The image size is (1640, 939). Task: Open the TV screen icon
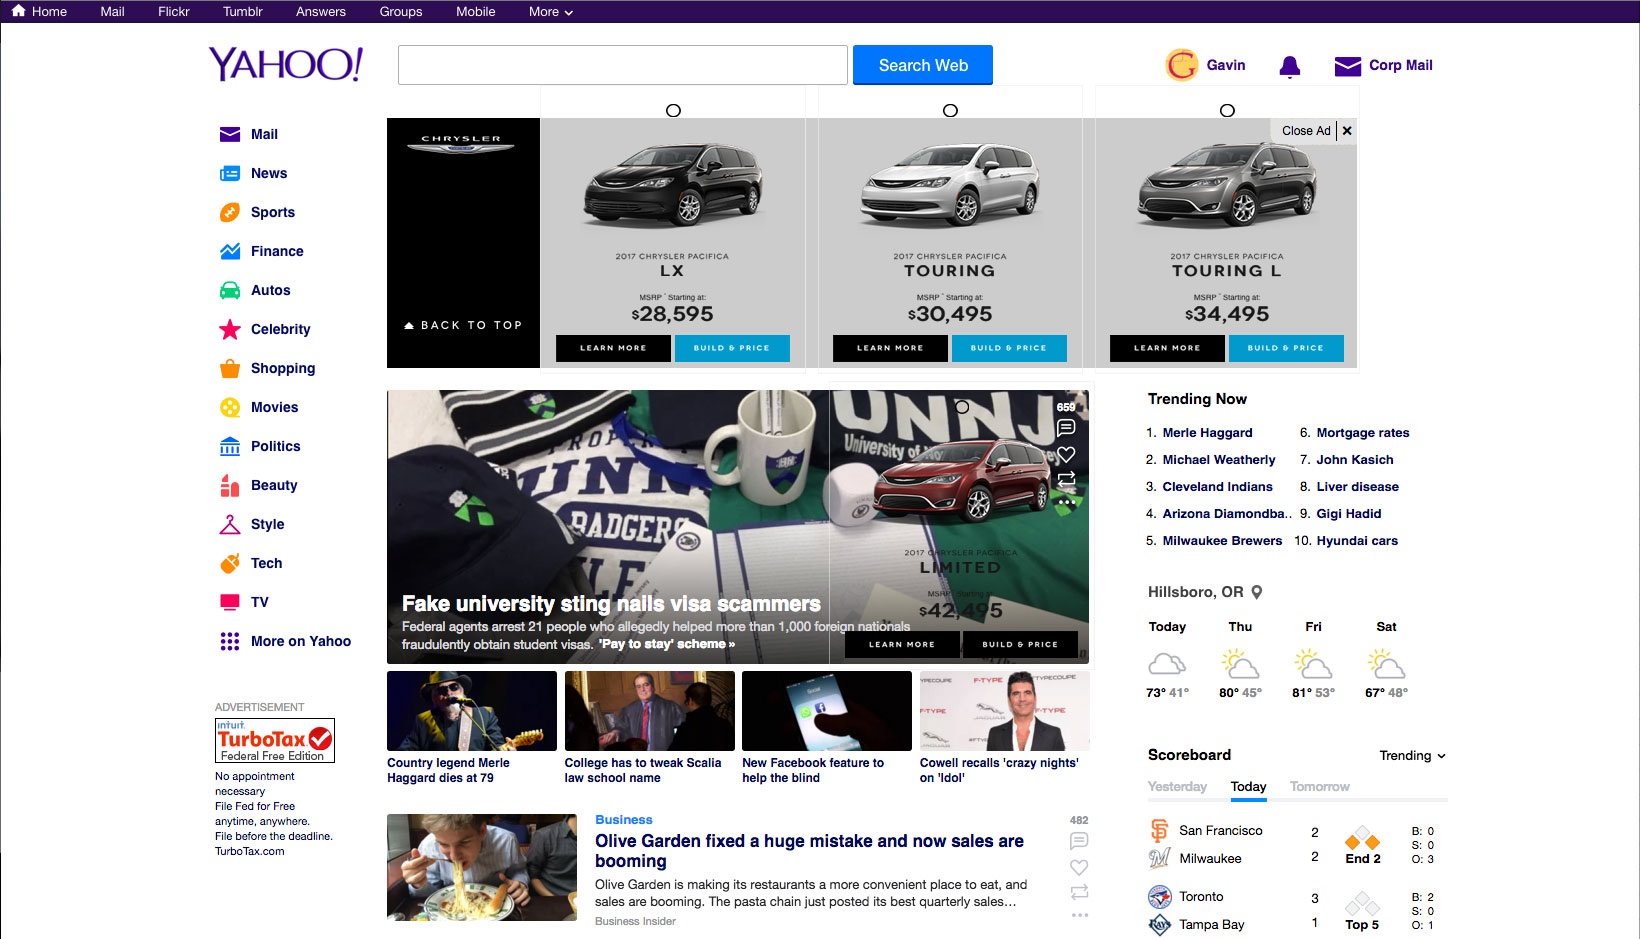click(230, 602)
